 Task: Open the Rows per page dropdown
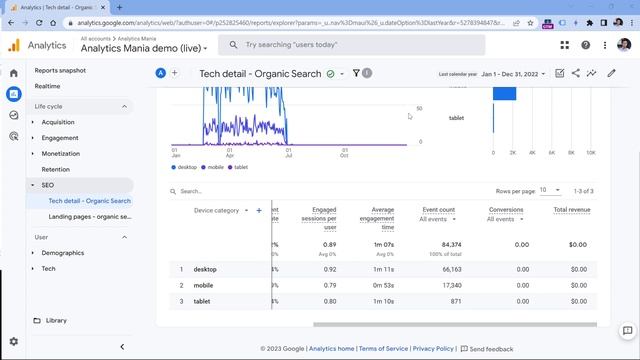pos(550,190)
